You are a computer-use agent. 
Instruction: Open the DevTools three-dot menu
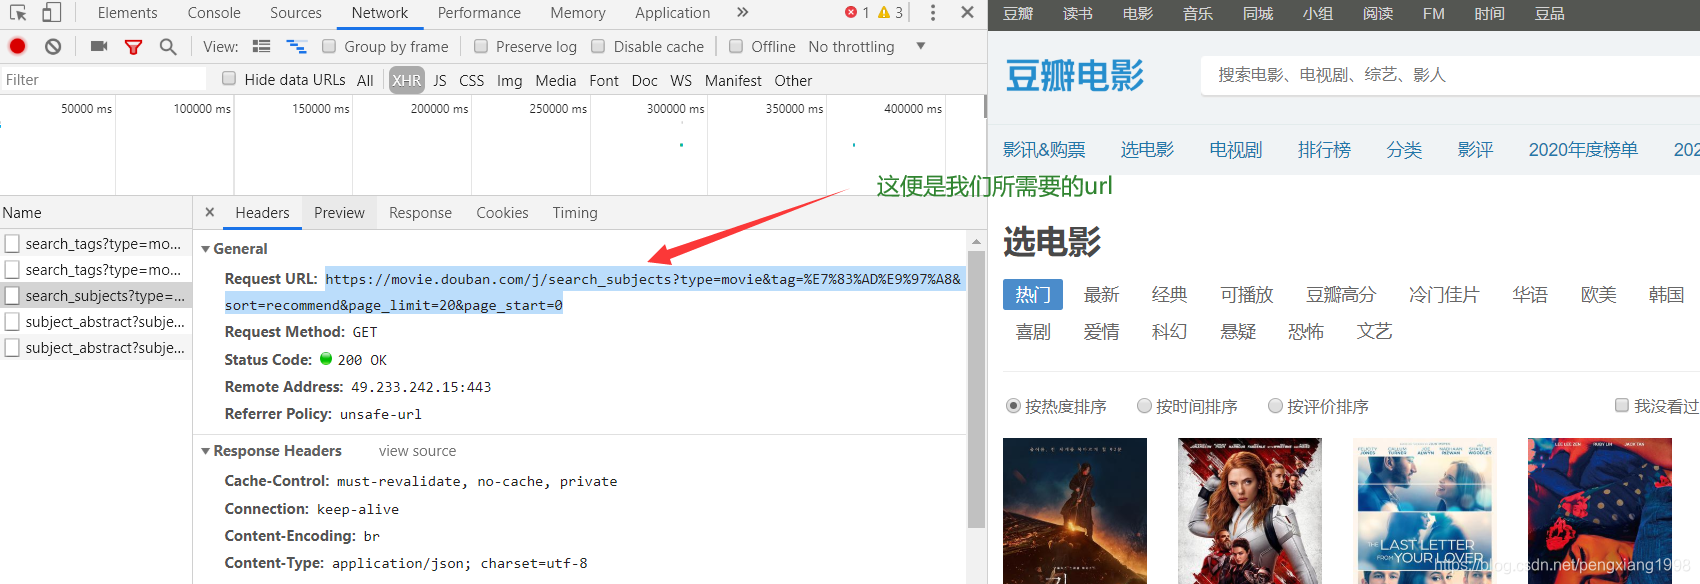pyautogui.click(x=933, y=13)
